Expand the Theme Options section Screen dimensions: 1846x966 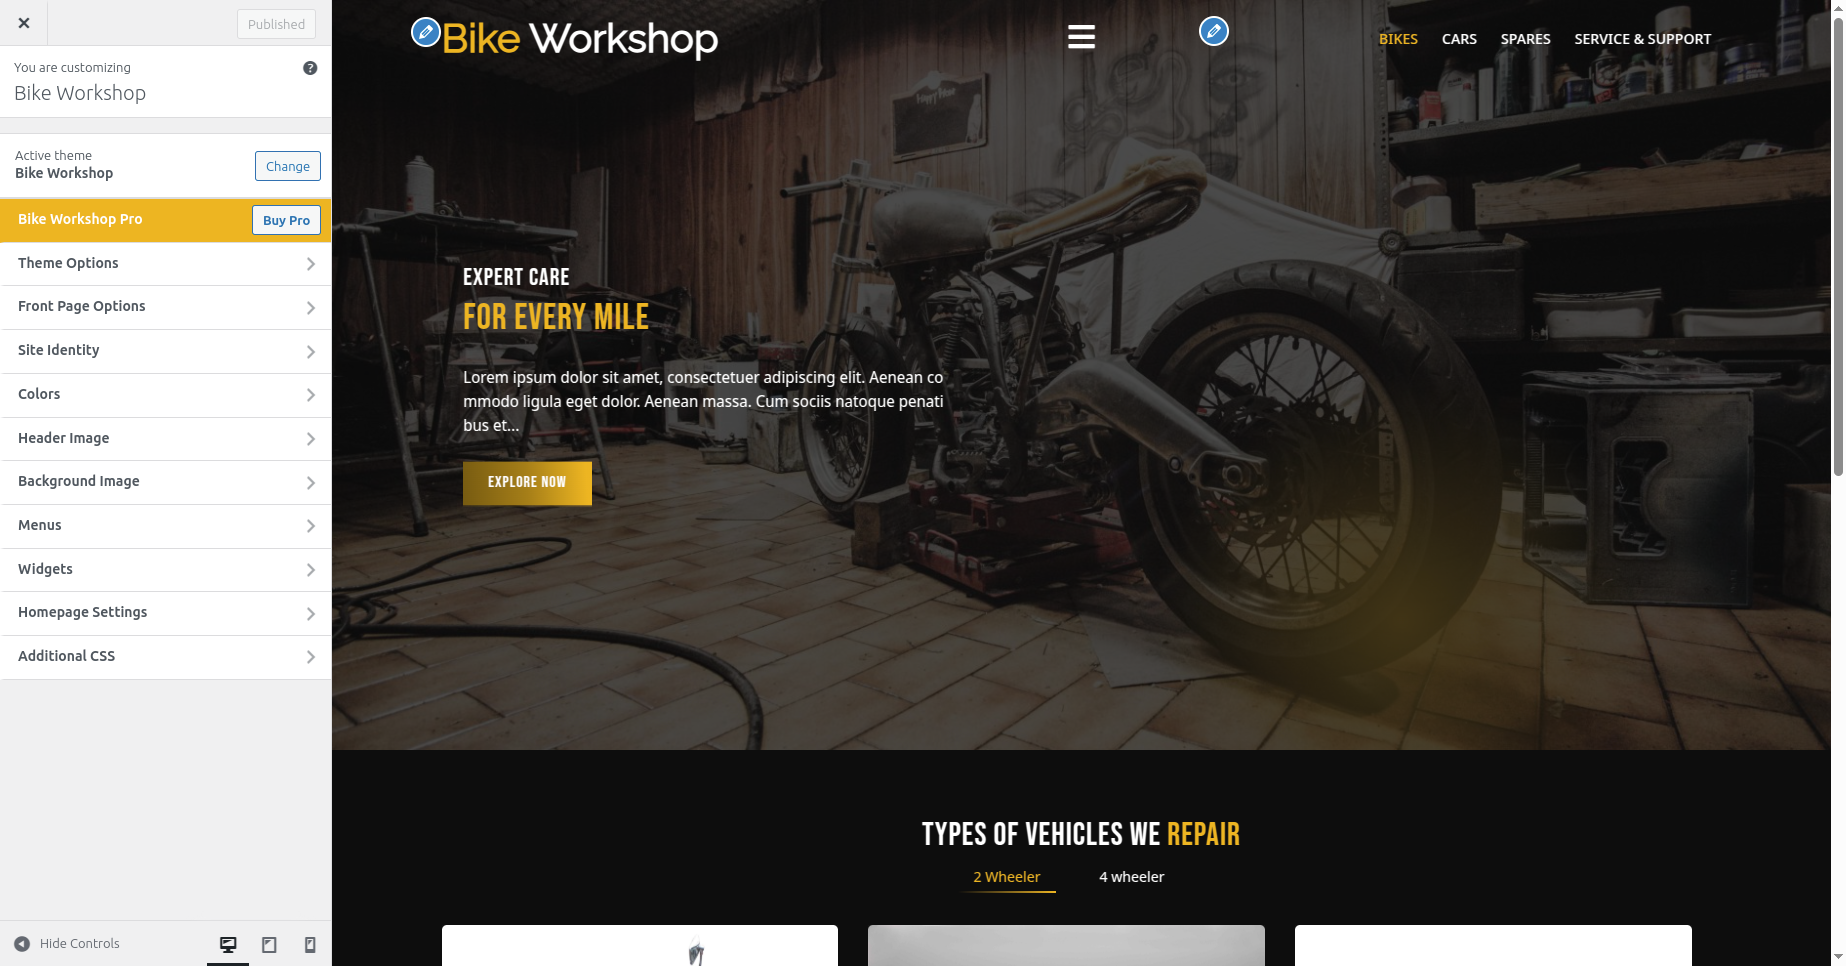[x=166, y=263]
